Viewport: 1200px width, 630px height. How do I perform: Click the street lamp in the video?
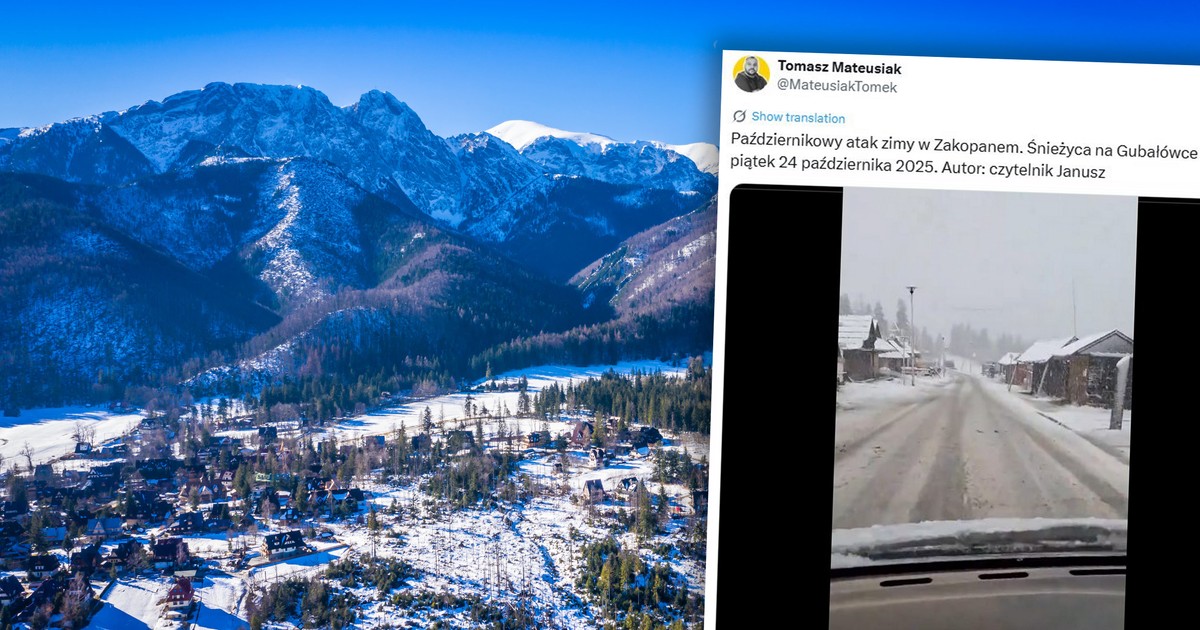click(x=911, y=335)
